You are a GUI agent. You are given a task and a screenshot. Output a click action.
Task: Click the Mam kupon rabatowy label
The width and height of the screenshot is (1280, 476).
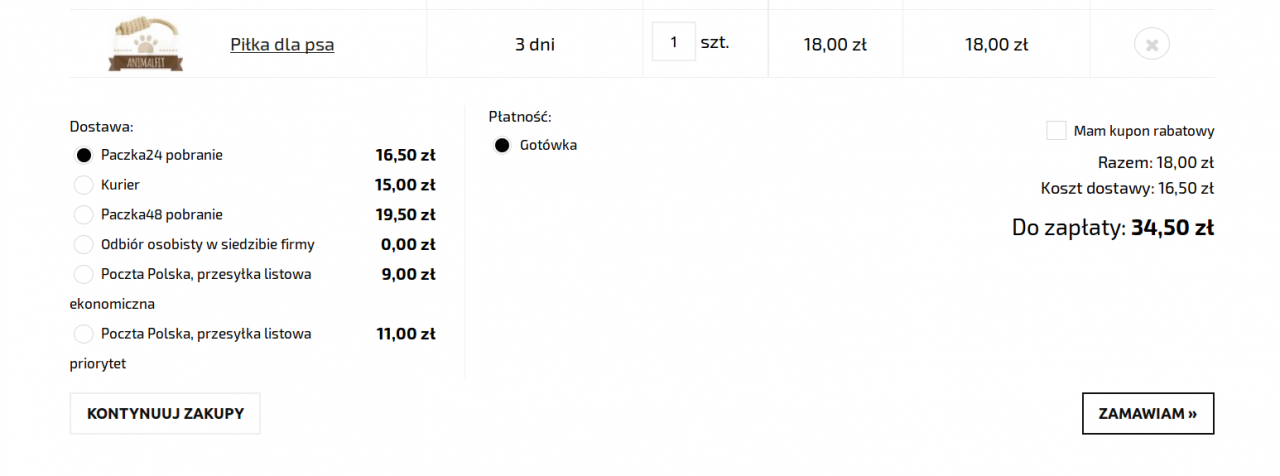tap(1144, 131)
